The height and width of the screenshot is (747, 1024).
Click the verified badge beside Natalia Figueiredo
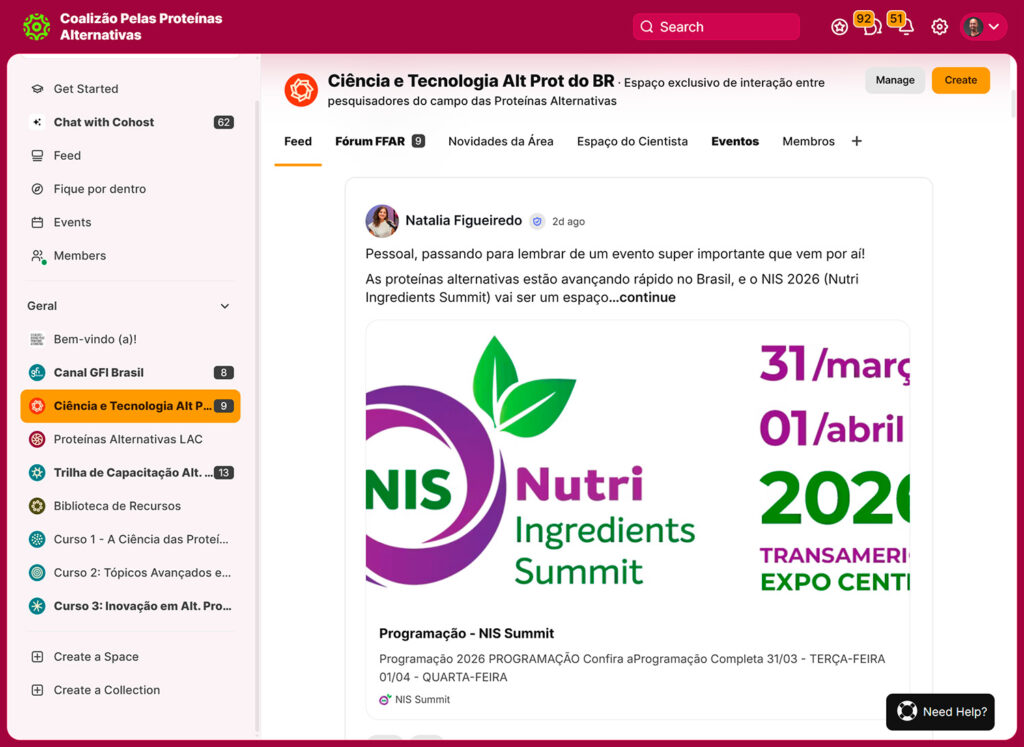coord(537,222)
